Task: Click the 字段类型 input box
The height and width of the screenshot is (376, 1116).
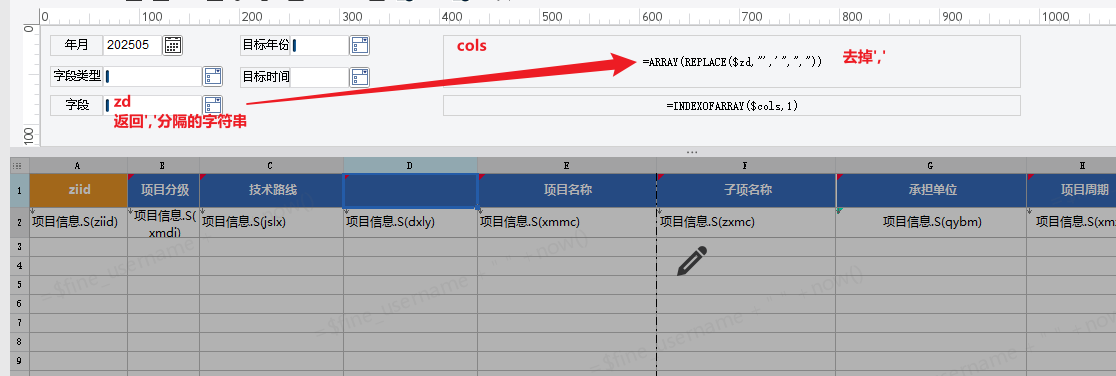Action: pos(153,76)
